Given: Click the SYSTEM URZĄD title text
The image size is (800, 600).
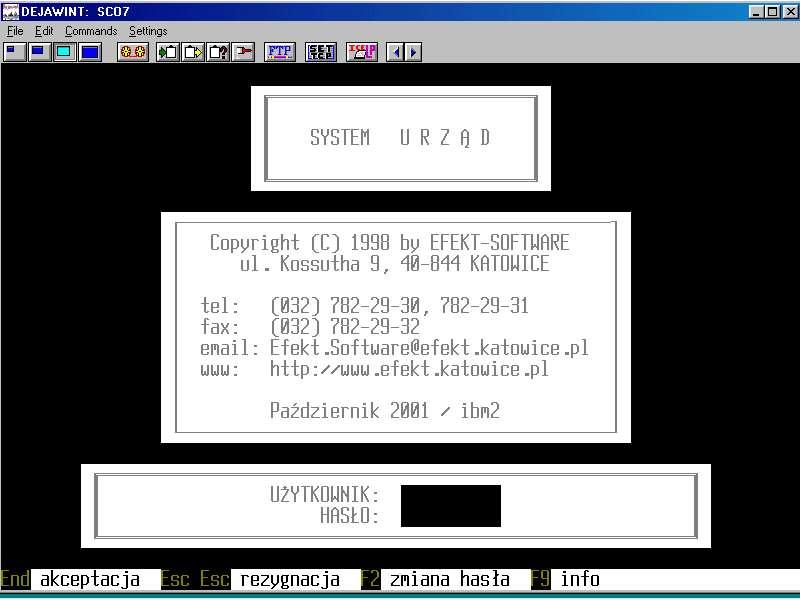Looking at the screenshot, I should (401, 138).
